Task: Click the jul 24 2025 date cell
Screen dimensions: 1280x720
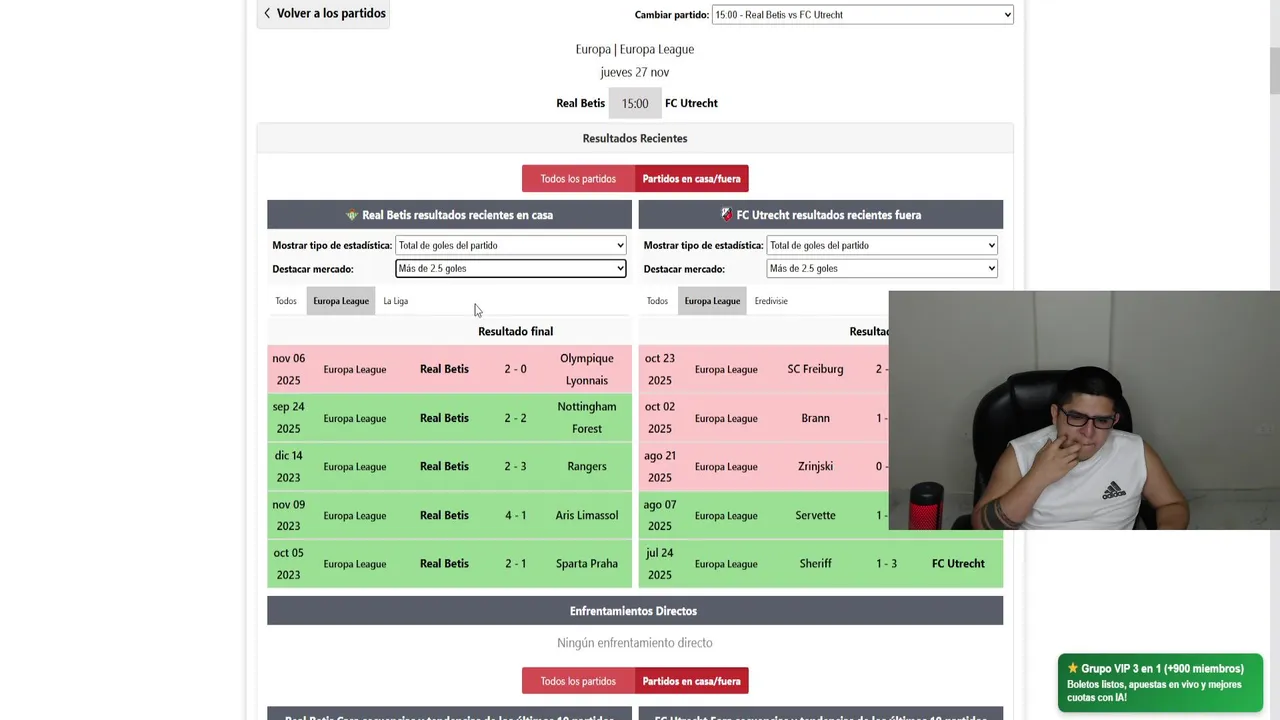Action: point(660,563)
